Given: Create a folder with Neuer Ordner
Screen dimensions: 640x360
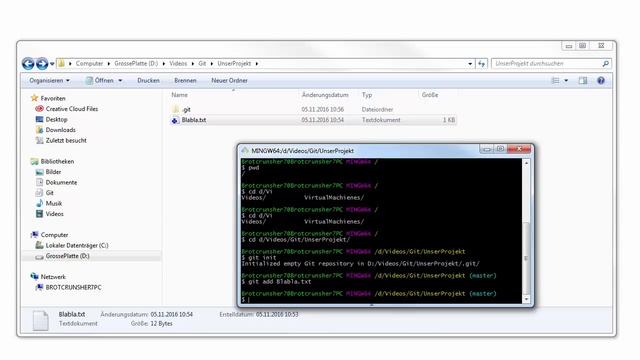Looking at the screenshot, I should click(229, 80).
